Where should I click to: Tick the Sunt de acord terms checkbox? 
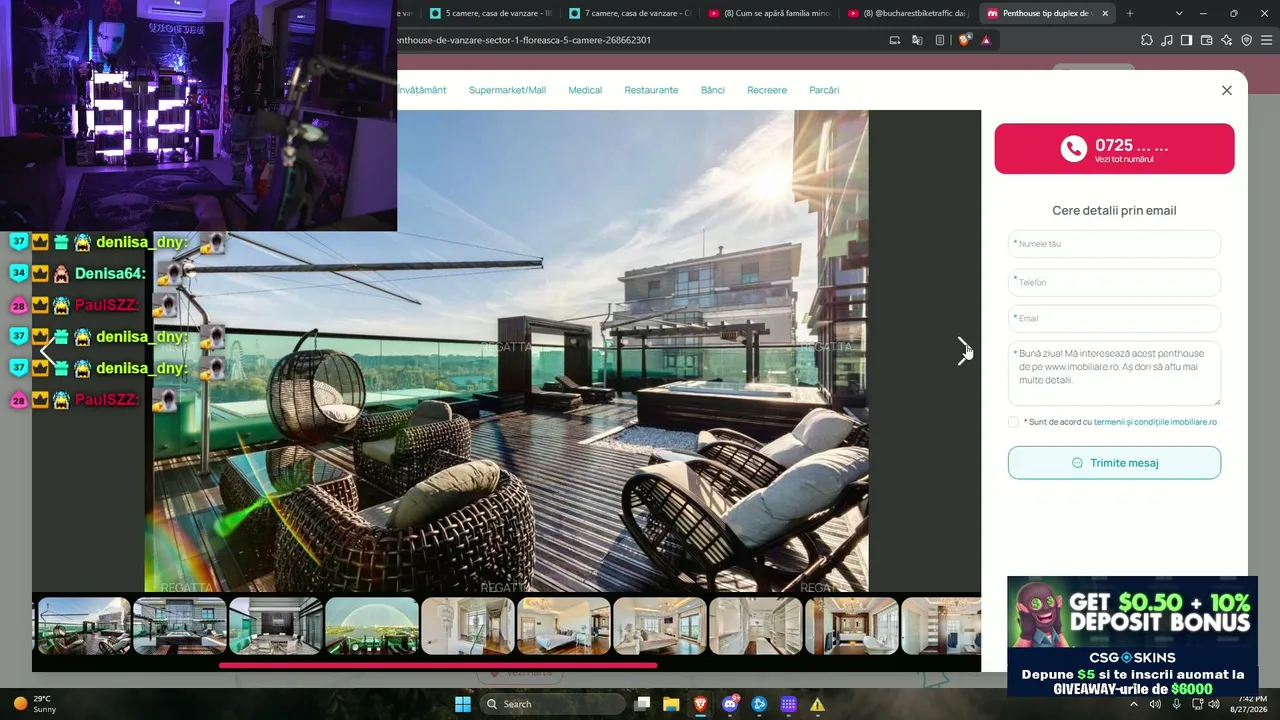click(x=1014, y=422)
